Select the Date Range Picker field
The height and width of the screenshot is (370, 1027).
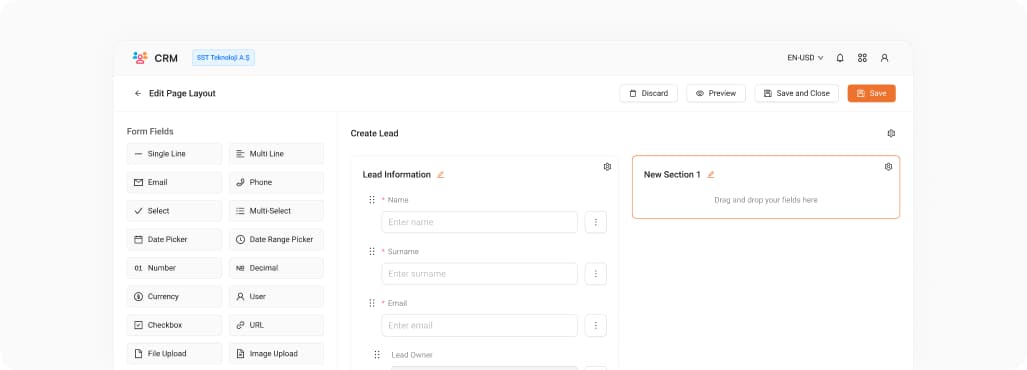click(x=276, y=240)
